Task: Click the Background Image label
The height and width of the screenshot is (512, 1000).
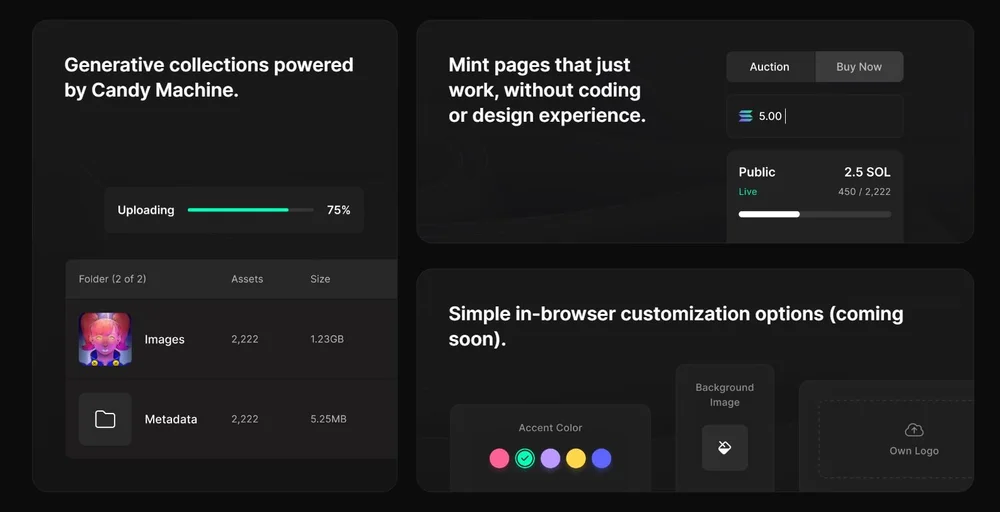Action: click(724, 395)
